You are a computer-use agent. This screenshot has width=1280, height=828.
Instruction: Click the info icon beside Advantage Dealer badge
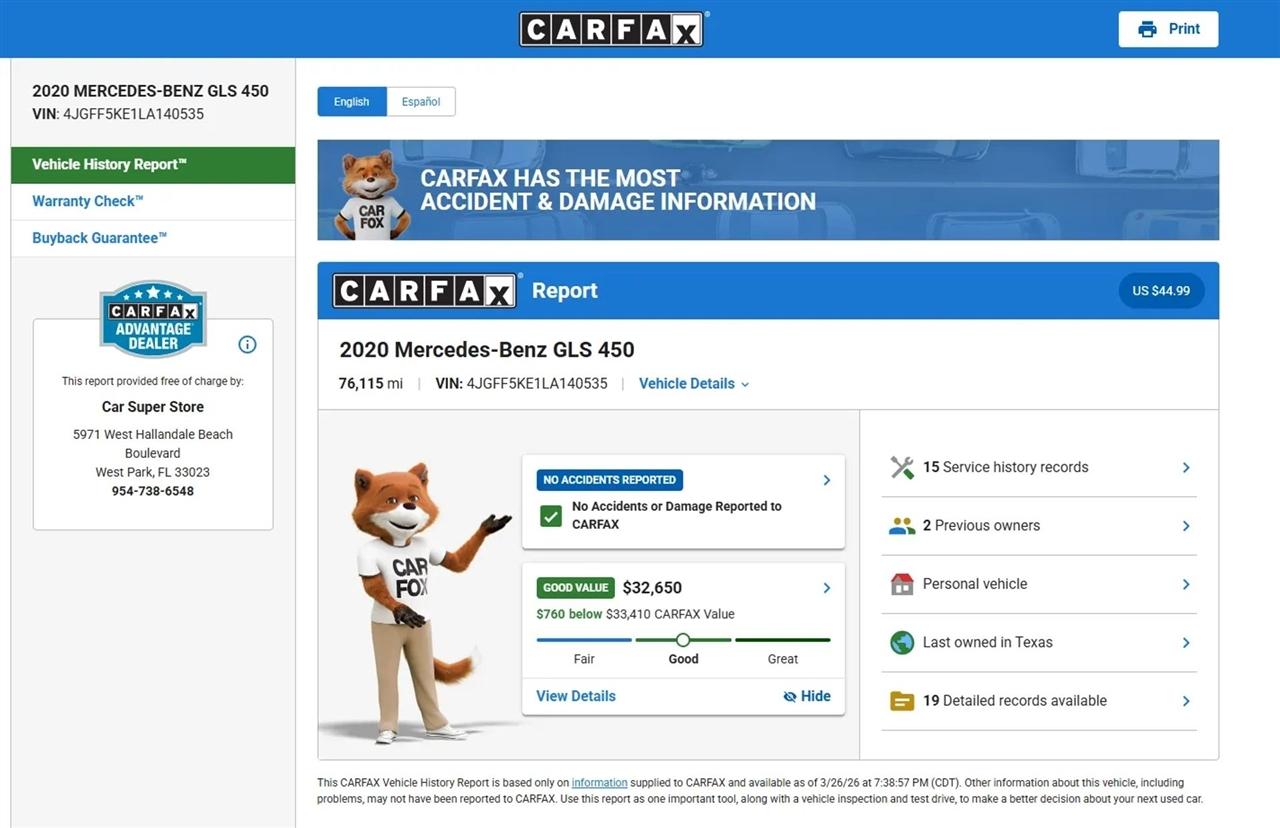247,345
